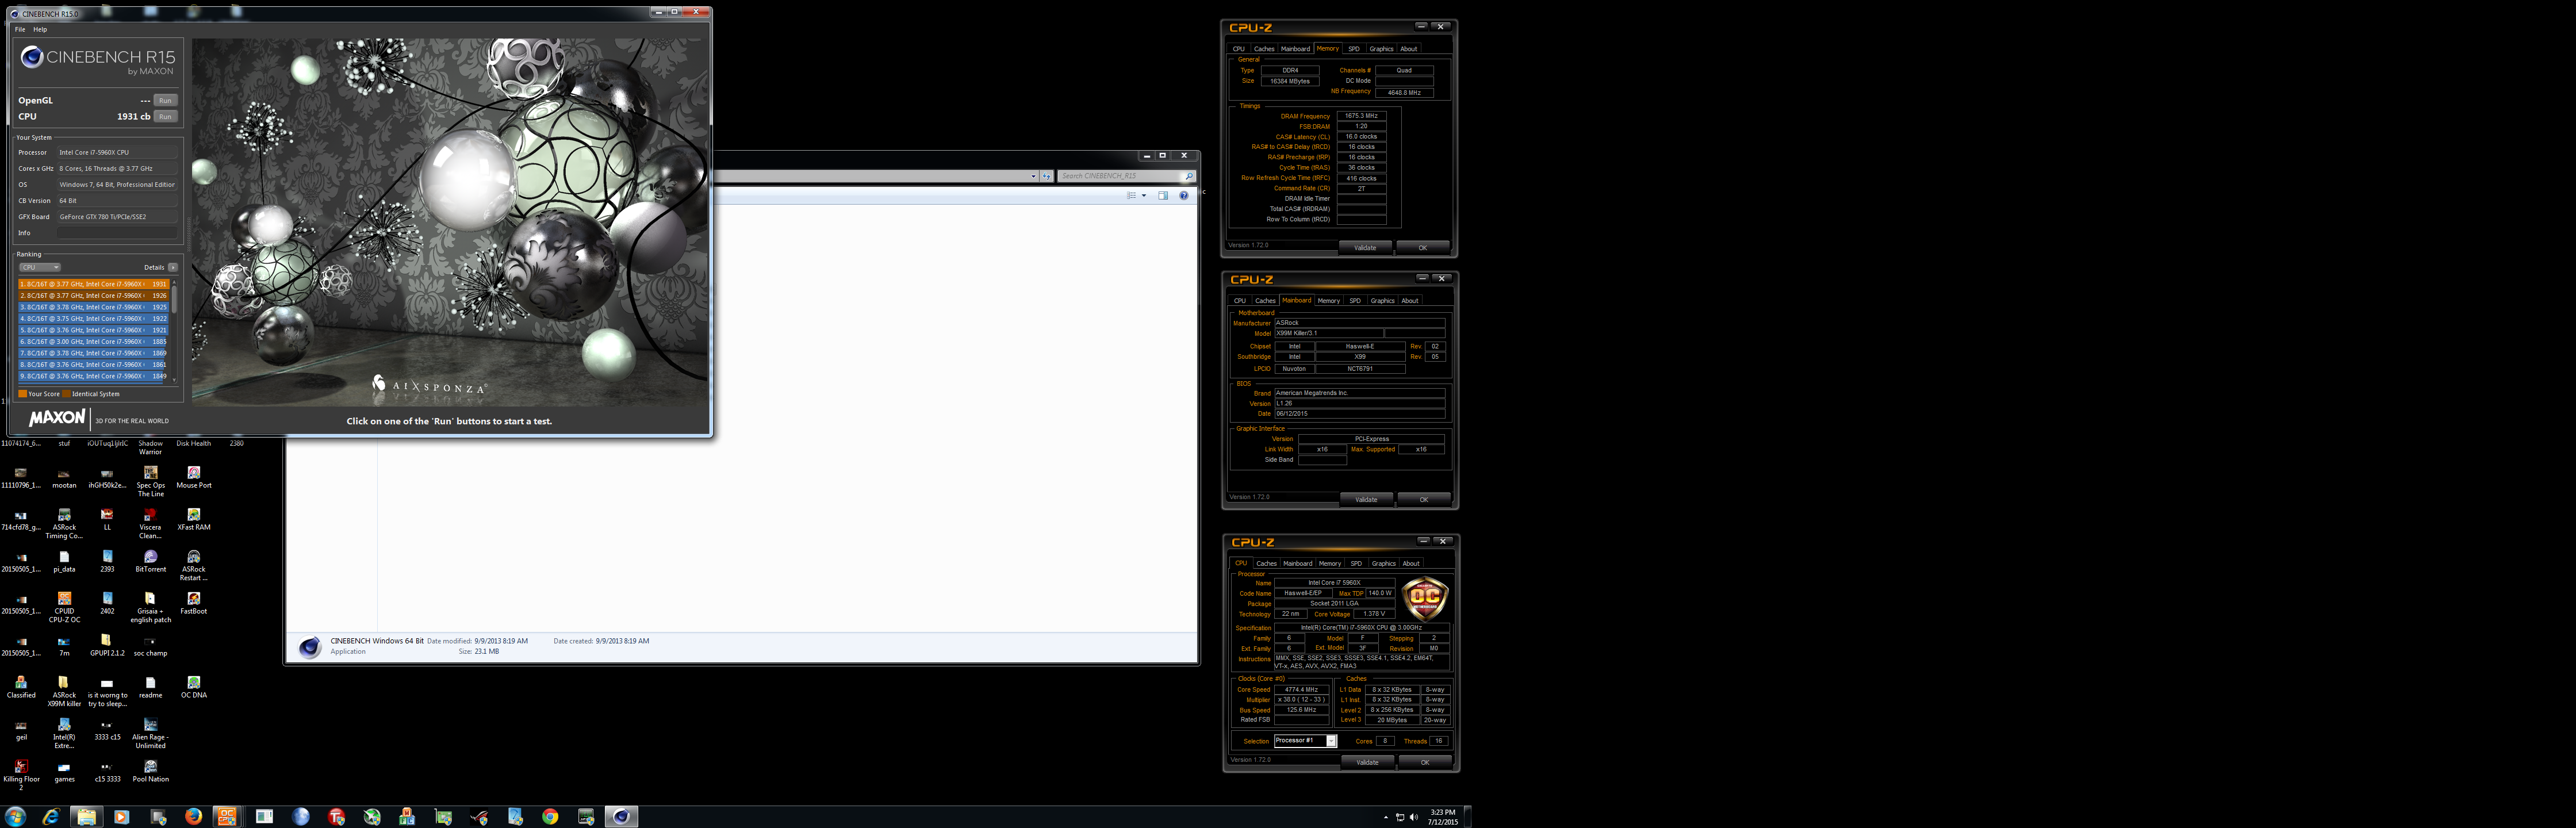Click the Explorer address bar refresh button
The width and height of the screenshot is (2576, 828).
tap(1047, 176)
